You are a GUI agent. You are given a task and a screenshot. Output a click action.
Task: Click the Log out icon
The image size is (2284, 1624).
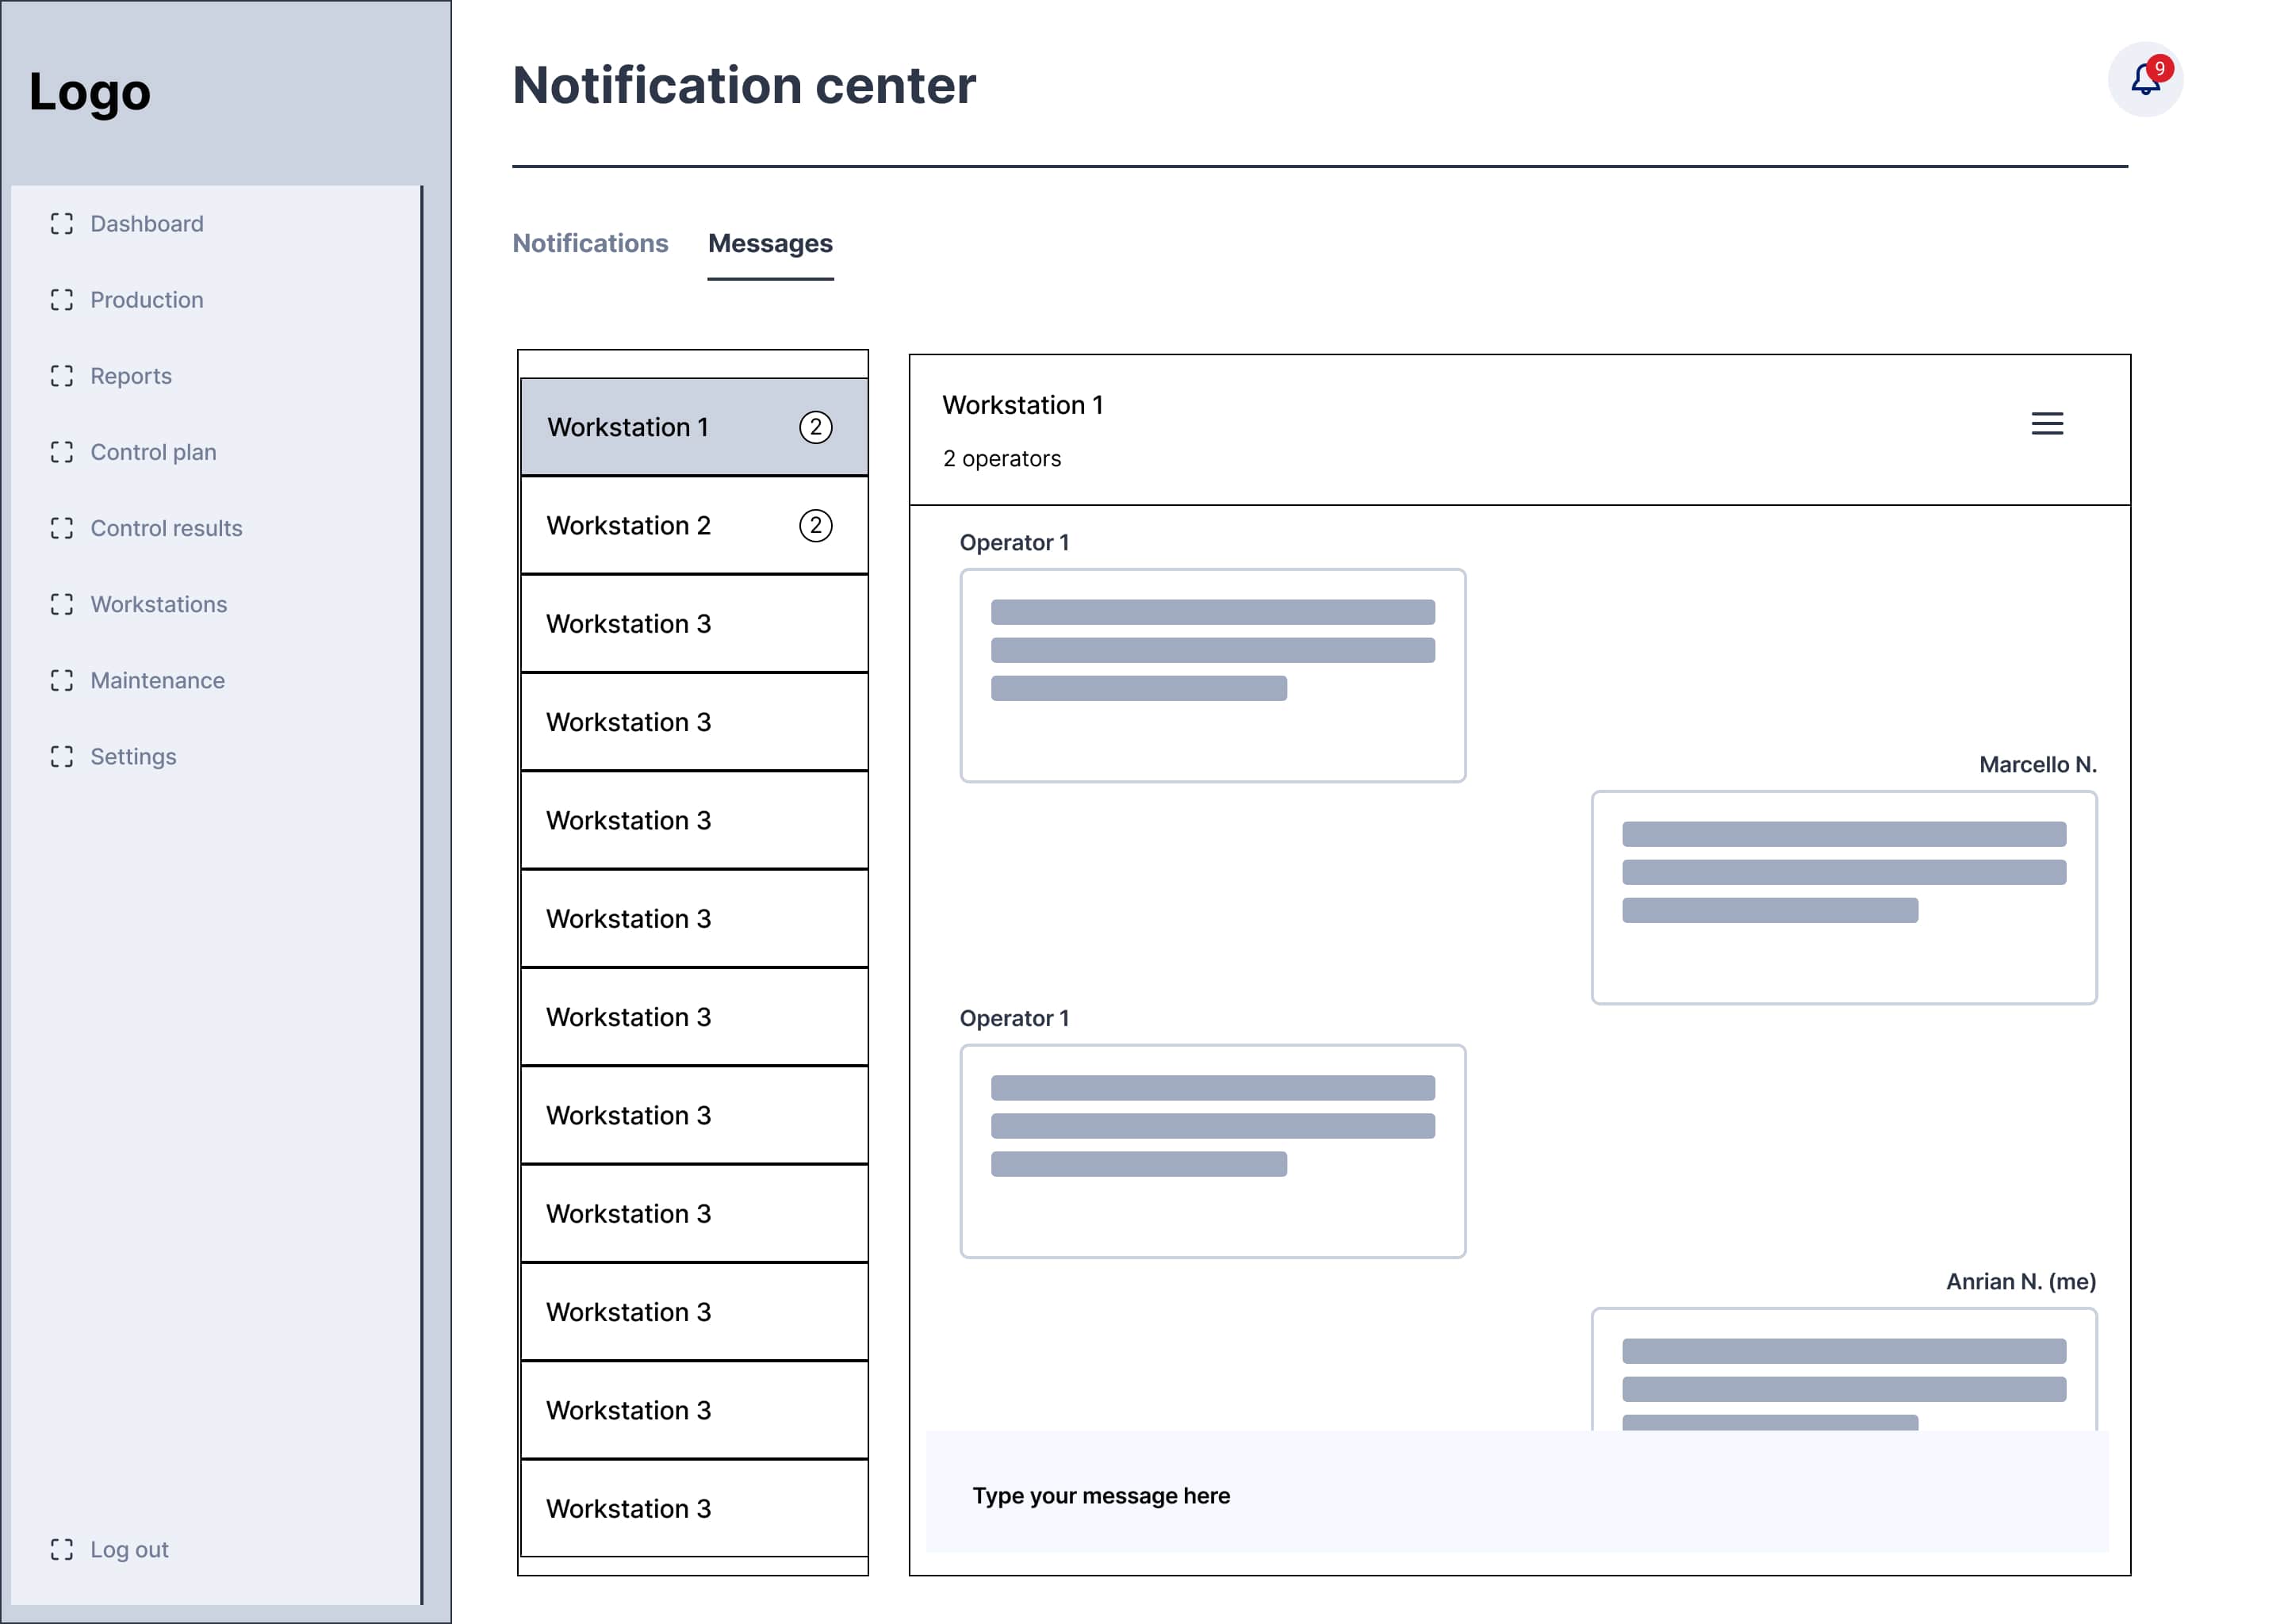(x=62, y=1549)
